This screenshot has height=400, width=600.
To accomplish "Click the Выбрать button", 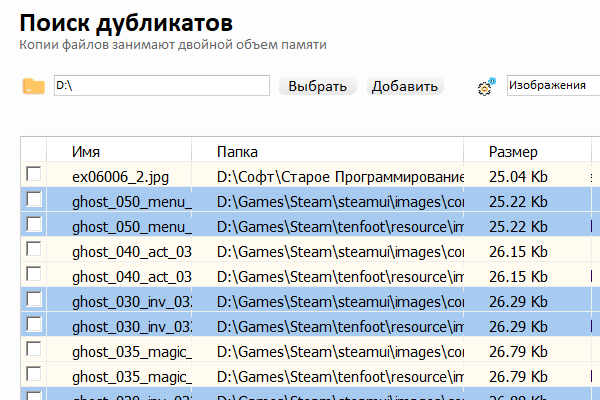I will click(x=318, y=86).
